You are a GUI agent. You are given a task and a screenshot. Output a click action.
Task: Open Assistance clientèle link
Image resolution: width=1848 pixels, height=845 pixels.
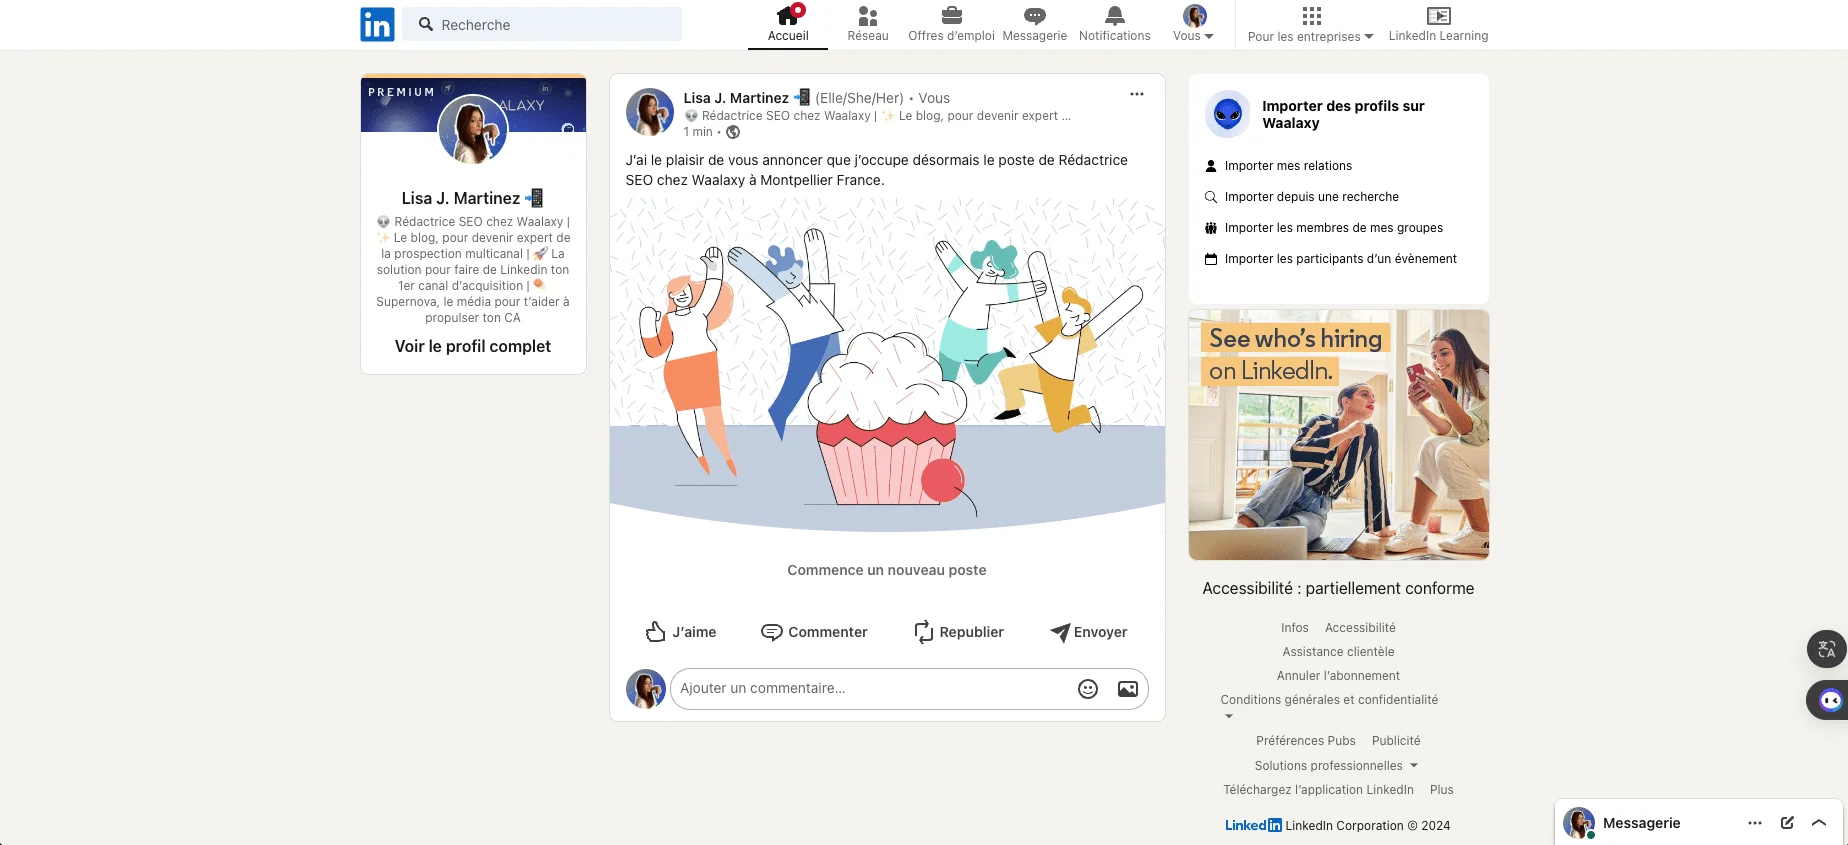(x=1338, y=652)
